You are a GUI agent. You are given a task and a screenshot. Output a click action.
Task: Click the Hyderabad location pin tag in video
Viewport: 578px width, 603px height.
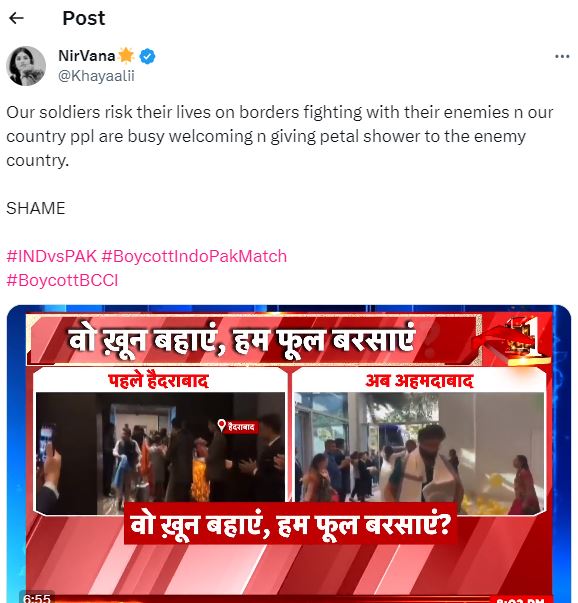(x=237, y=426)
